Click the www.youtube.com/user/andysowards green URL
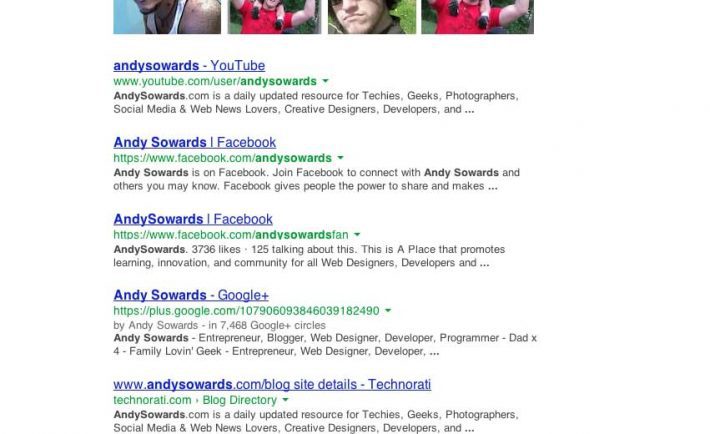This screenshot has height=434, width=710. coord(215,82)
